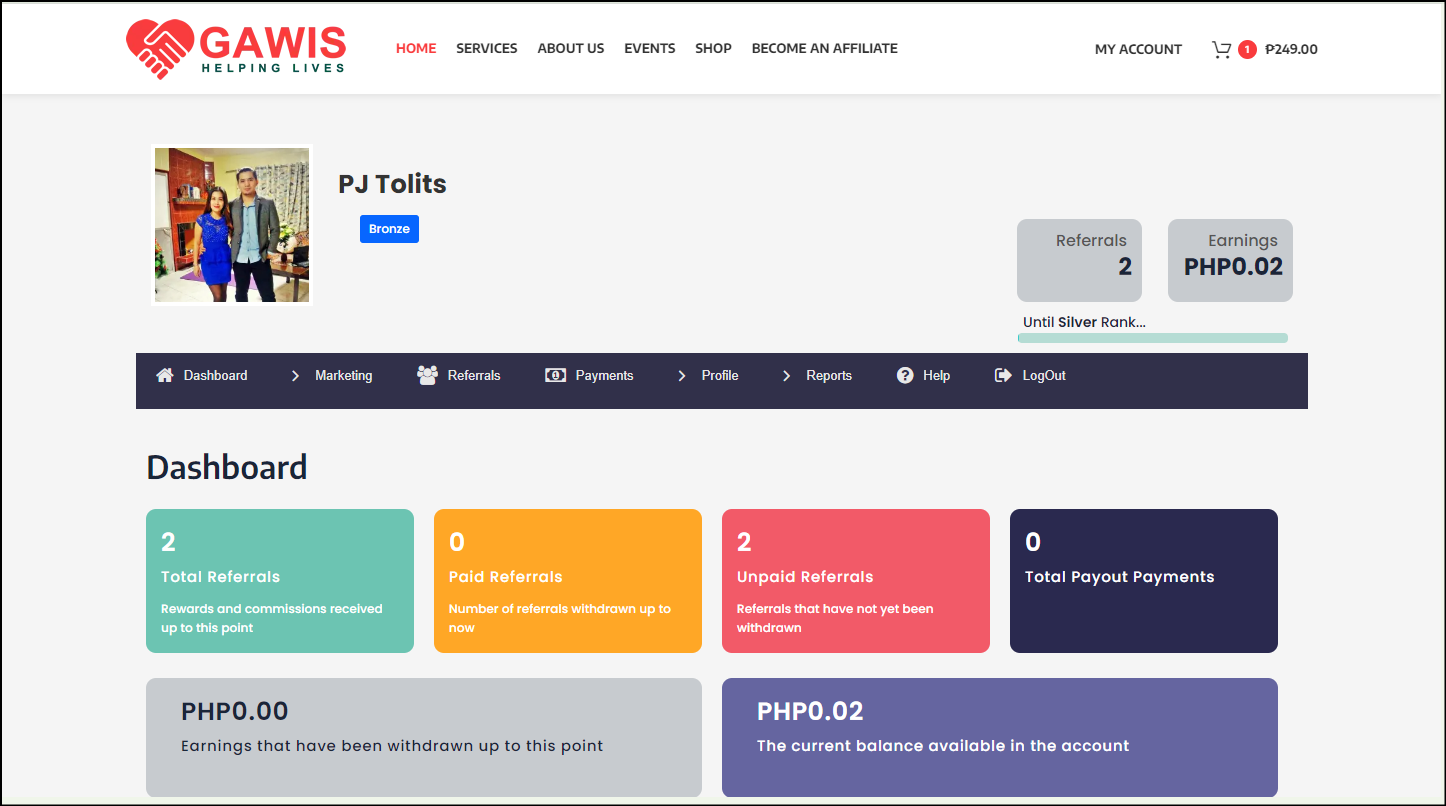This screenshot has height=806, width=1446.
Task: Click the GAWIS heart logo
Action: pyautogui.click(x=160, y=49)
